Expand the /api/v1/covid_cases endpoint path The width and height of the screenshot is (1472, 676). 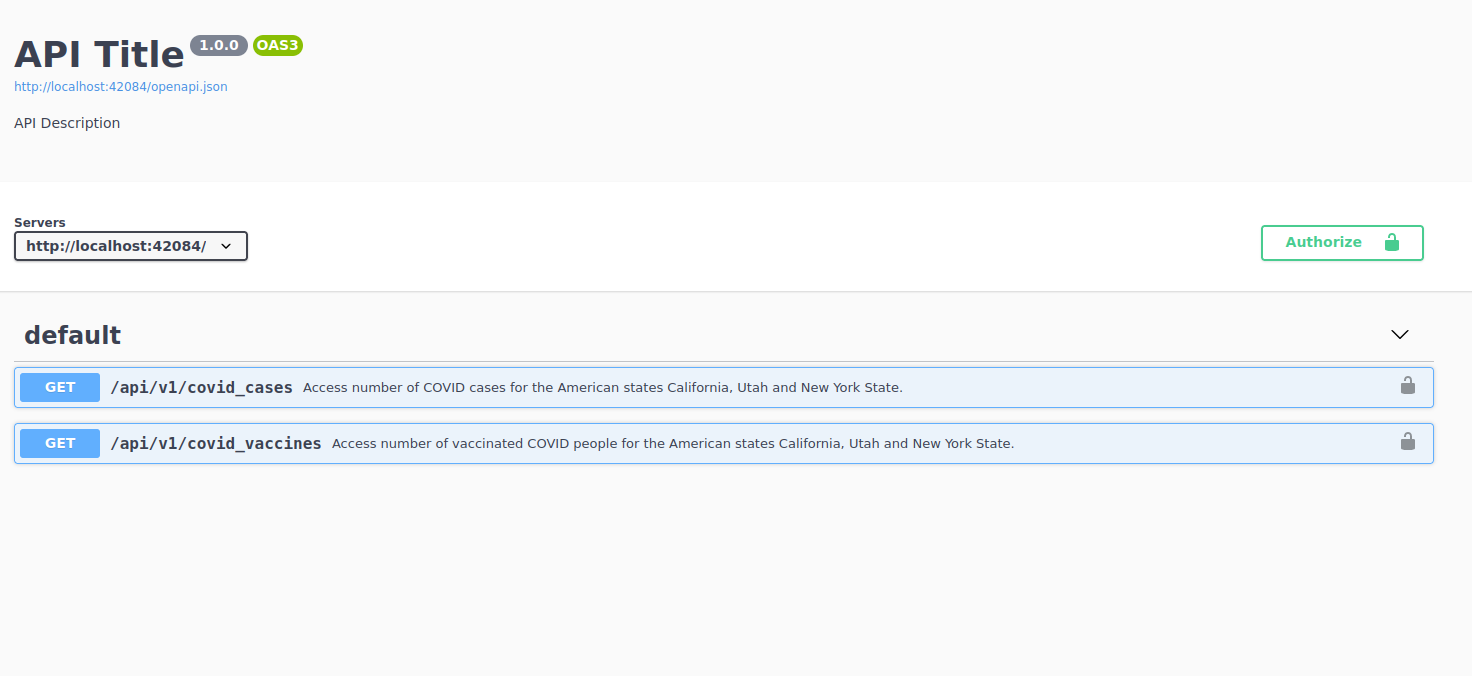(x=201, y=387)
